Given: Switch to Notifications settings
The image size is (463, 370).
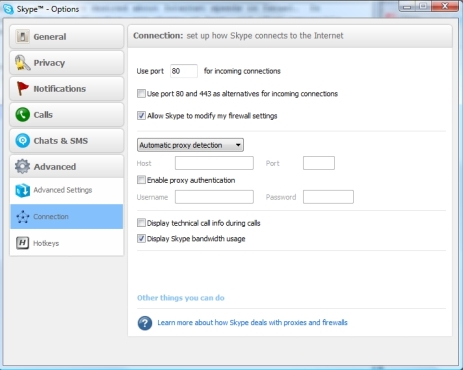Looking at the screenshot, I should click(x=67, y=89).
